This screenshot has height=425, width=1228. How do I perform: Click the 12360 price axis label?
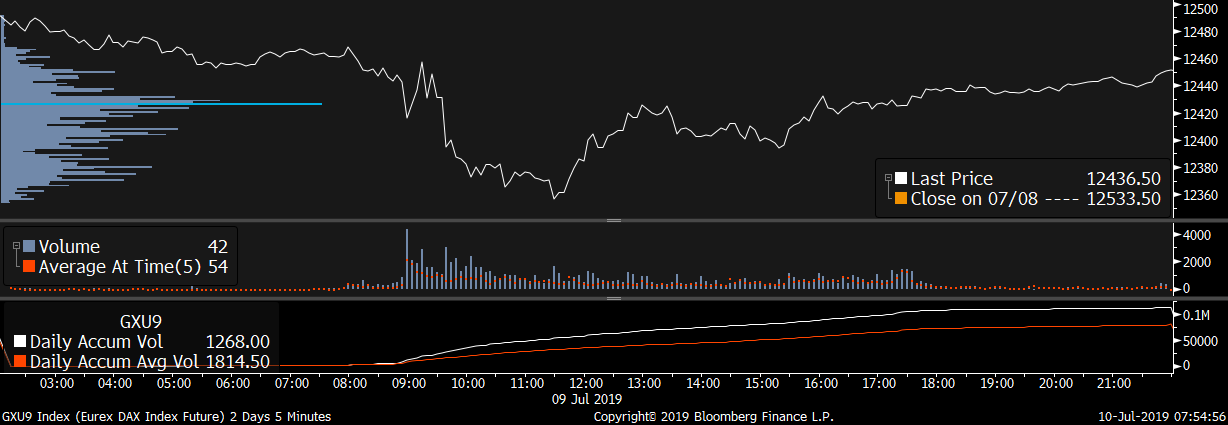(1200, 195)
